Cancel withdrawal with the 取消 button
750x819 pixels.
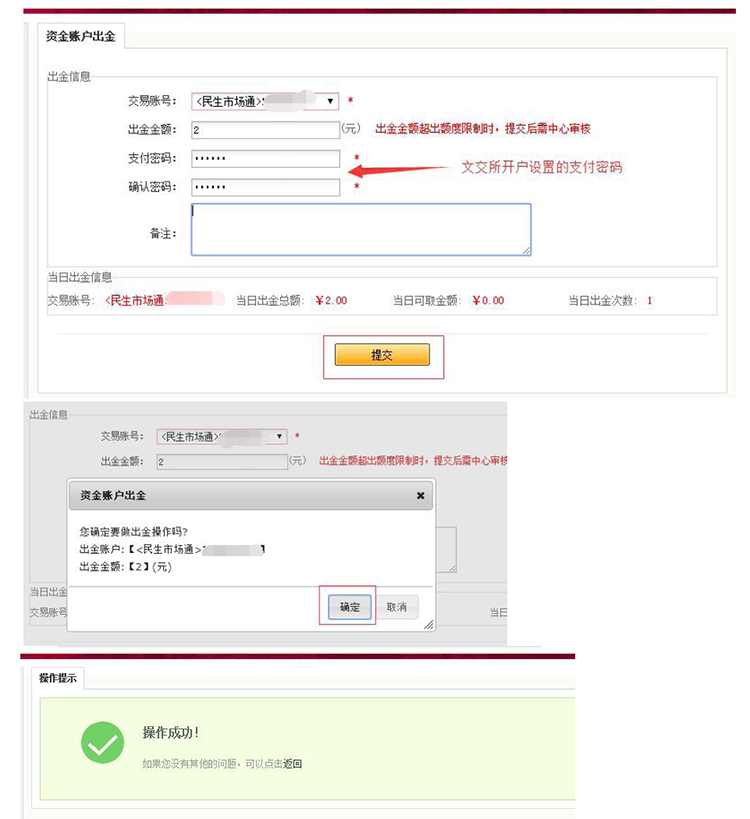coord(397,607)
